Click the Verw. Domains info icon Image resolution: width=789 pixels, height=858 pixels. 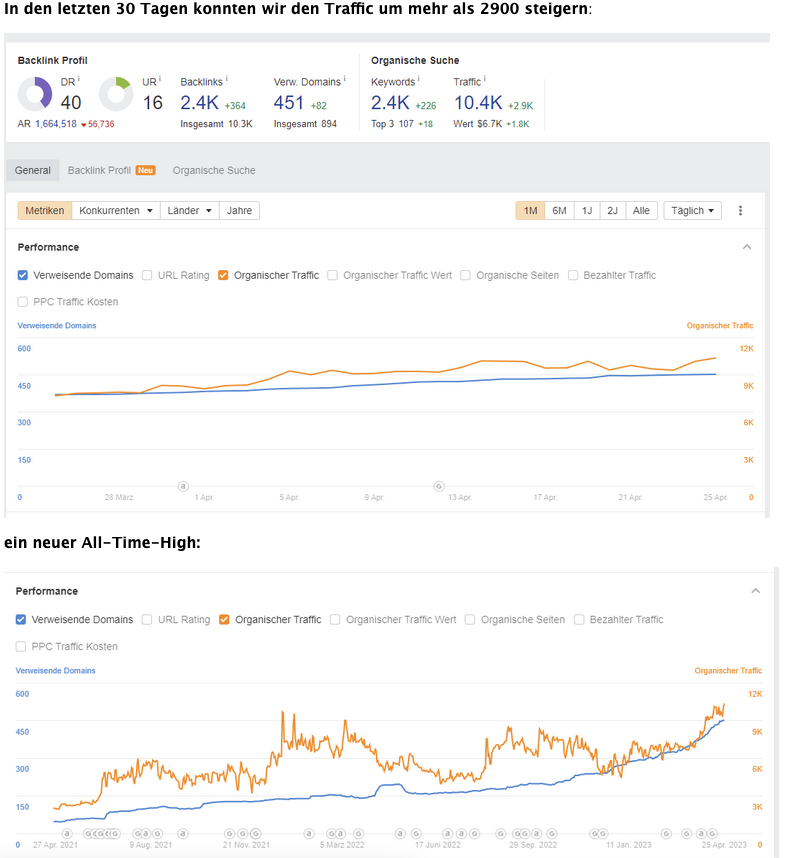343,79
